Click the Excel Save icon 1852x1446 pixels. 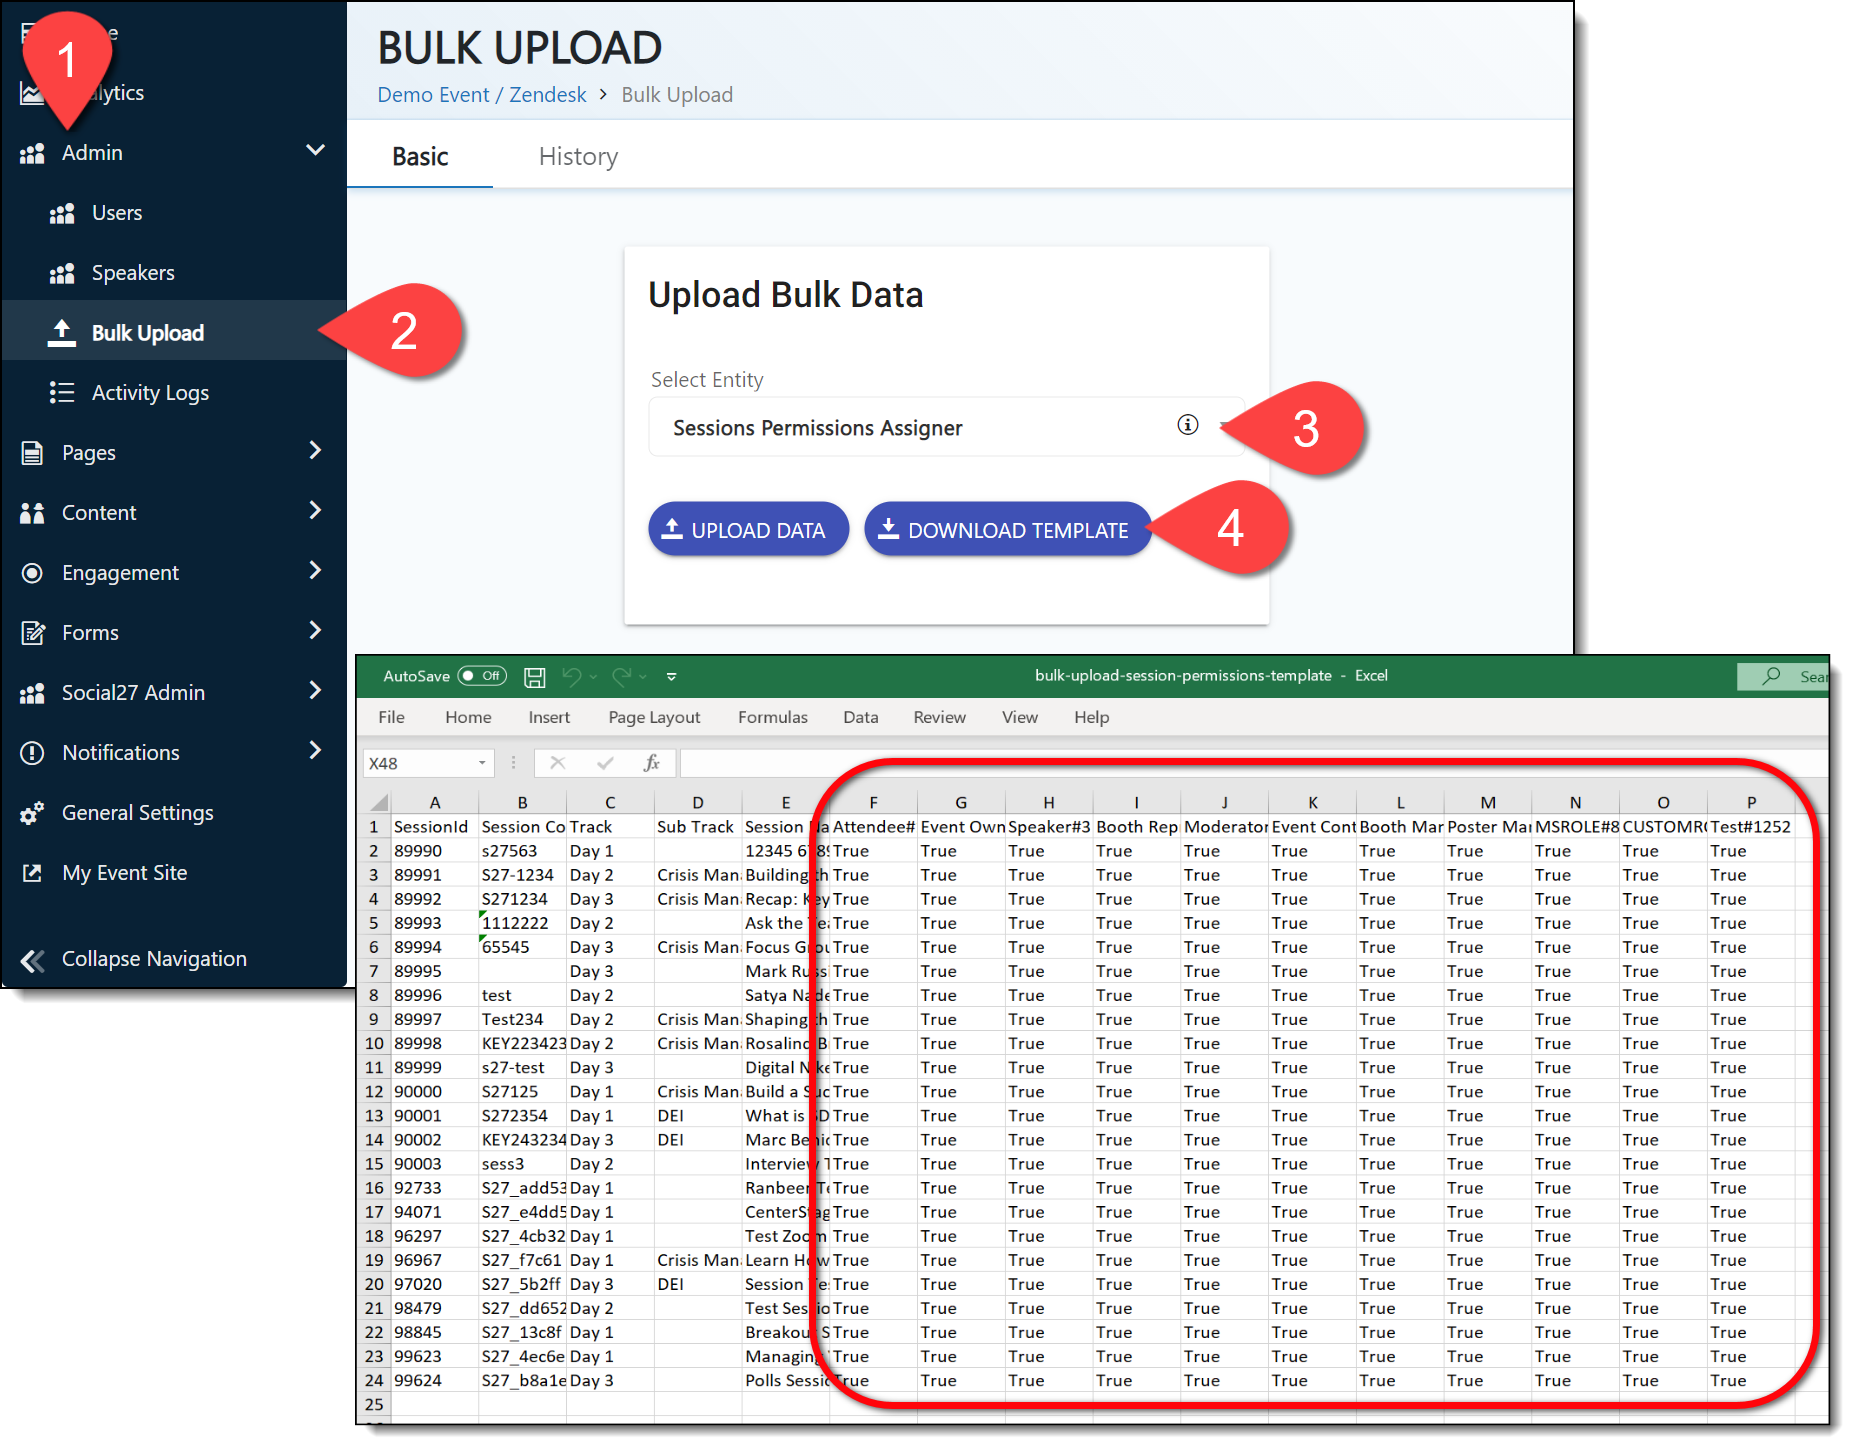535,677
